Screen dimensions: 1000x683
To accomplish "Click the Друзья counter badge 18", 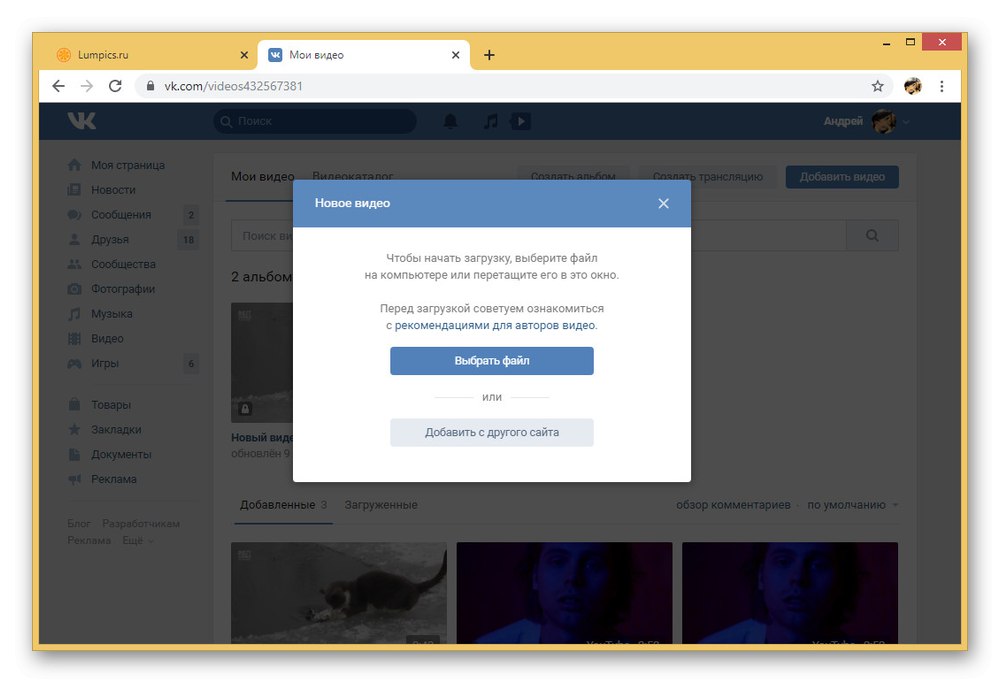I will [188, 240].
